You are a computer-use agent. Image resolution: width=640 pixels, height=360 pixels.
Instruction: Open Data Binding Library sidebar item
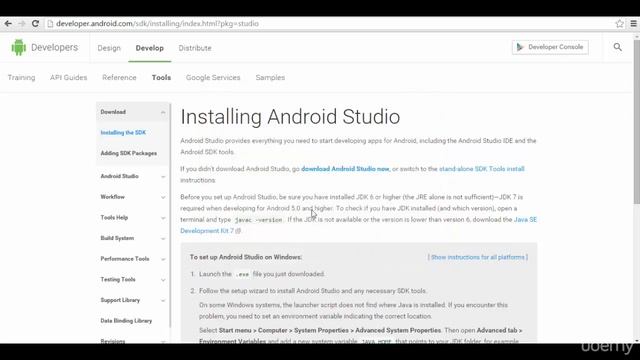coord(126,321)
